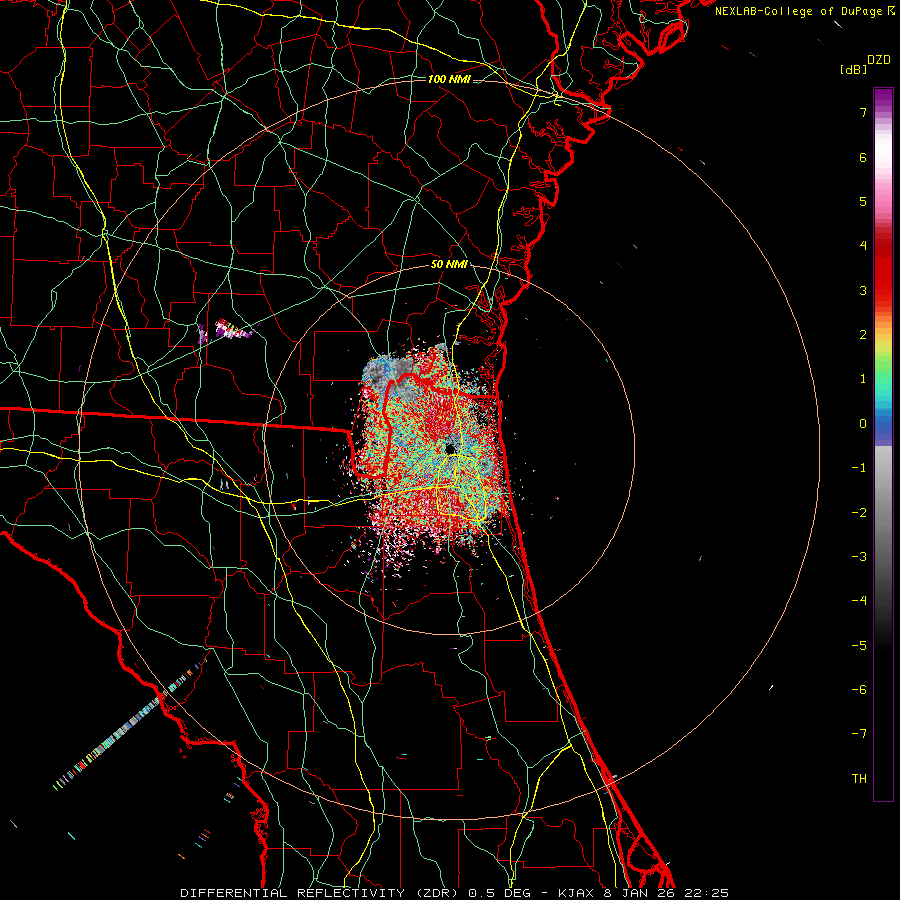This screenshot has height=900, width=900.
Task: Click DIFFERENTIAL REFLECTIVITY (ZDR) in the caption
Action: click(320, 893)
